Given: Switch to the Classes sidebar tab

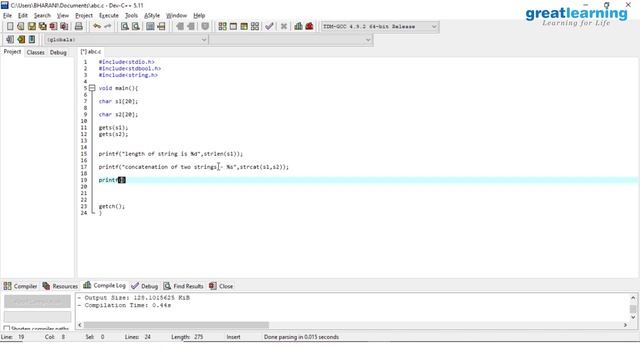Looking at the screenshot, I should 36,52.
